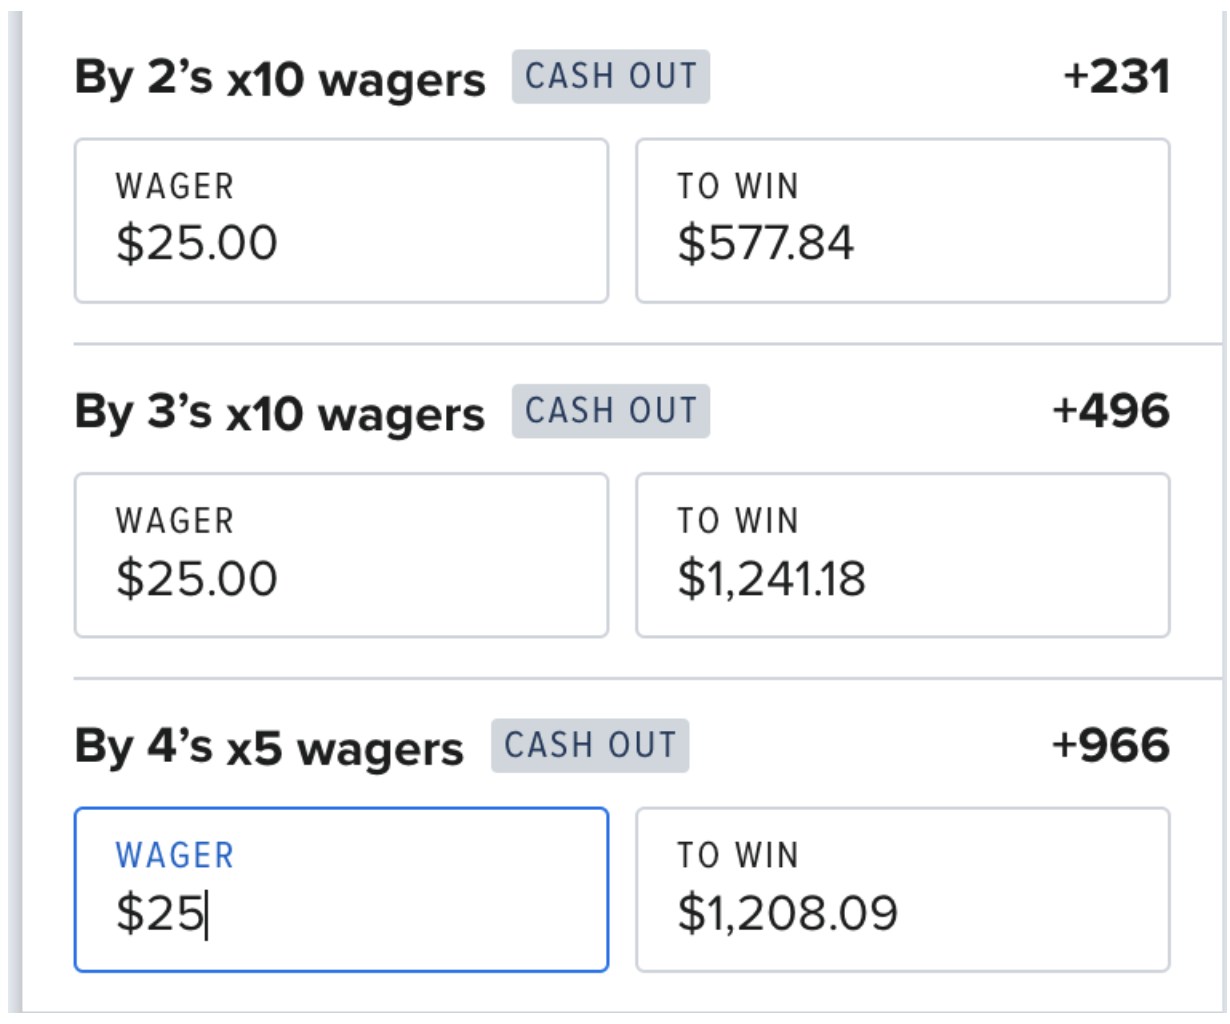1230x1024 pixels.
Task: Click the TO WIN label in By 3's section
Action: tap(738, 521)
